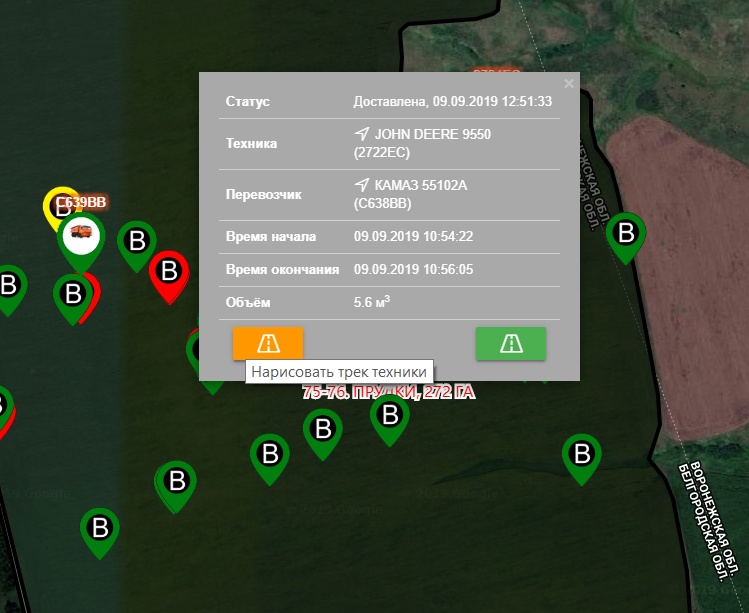Click the 'Объём' row label

click(x=248, y=302)
